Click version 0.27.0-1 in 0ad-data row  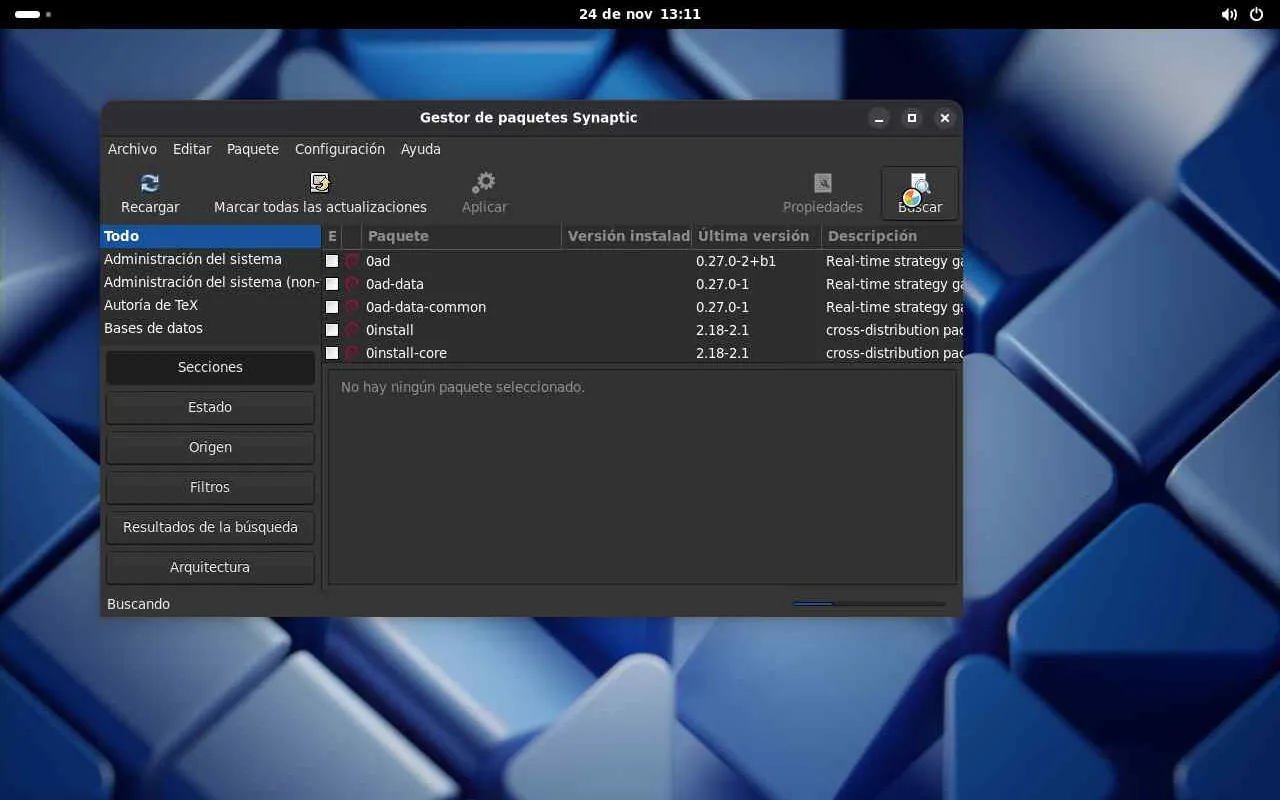click(x=722, y=284)
